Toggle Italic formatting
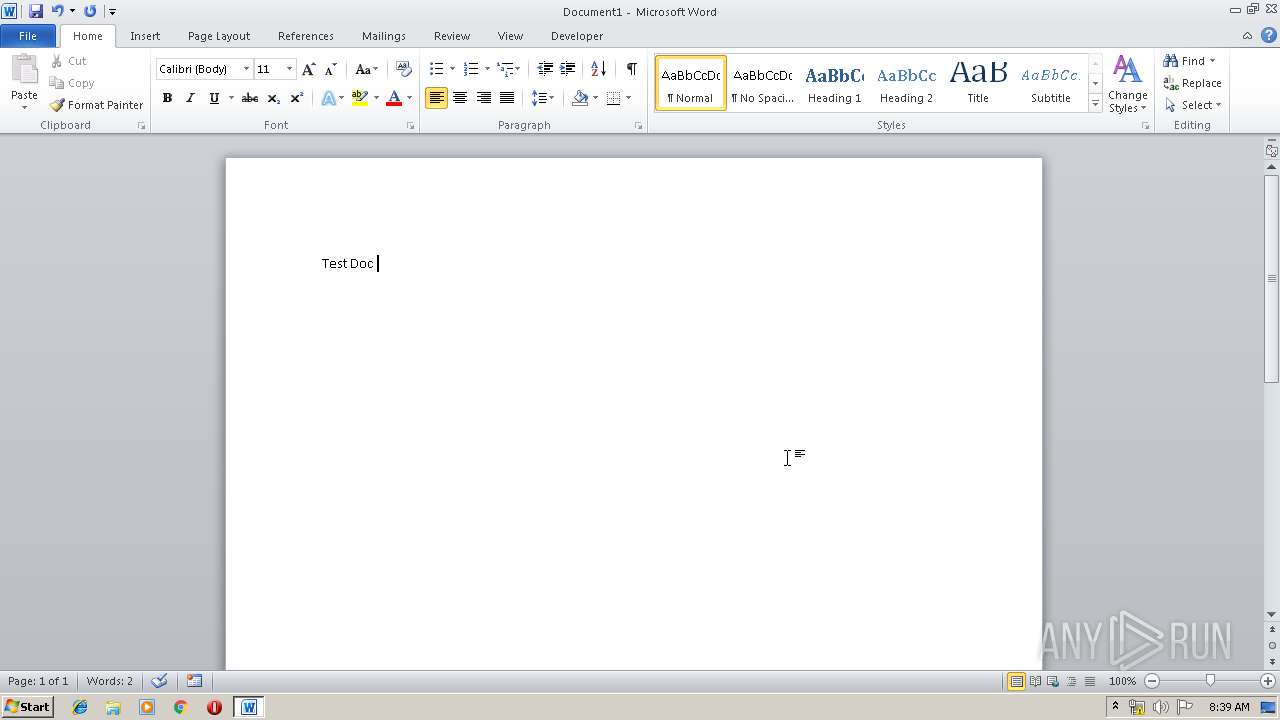Image resolution: width=1280 pixels, height=720 pixels. pyautogui.click(x=190, y=98)
